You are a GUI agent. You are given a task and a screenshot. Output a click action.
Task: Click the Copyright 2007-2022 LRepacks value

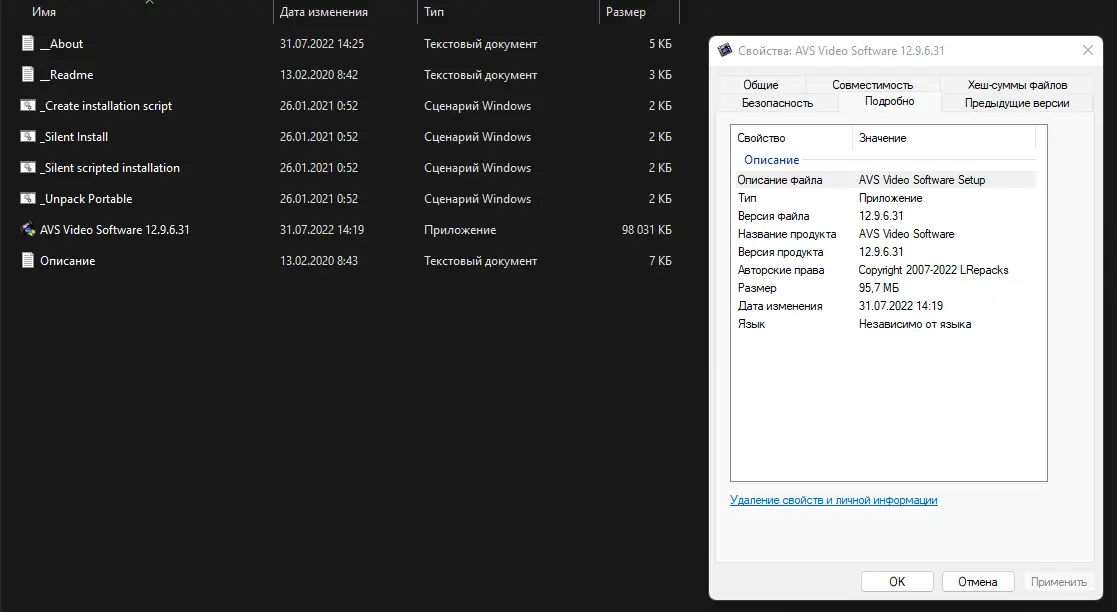click(x=933, y=269)
